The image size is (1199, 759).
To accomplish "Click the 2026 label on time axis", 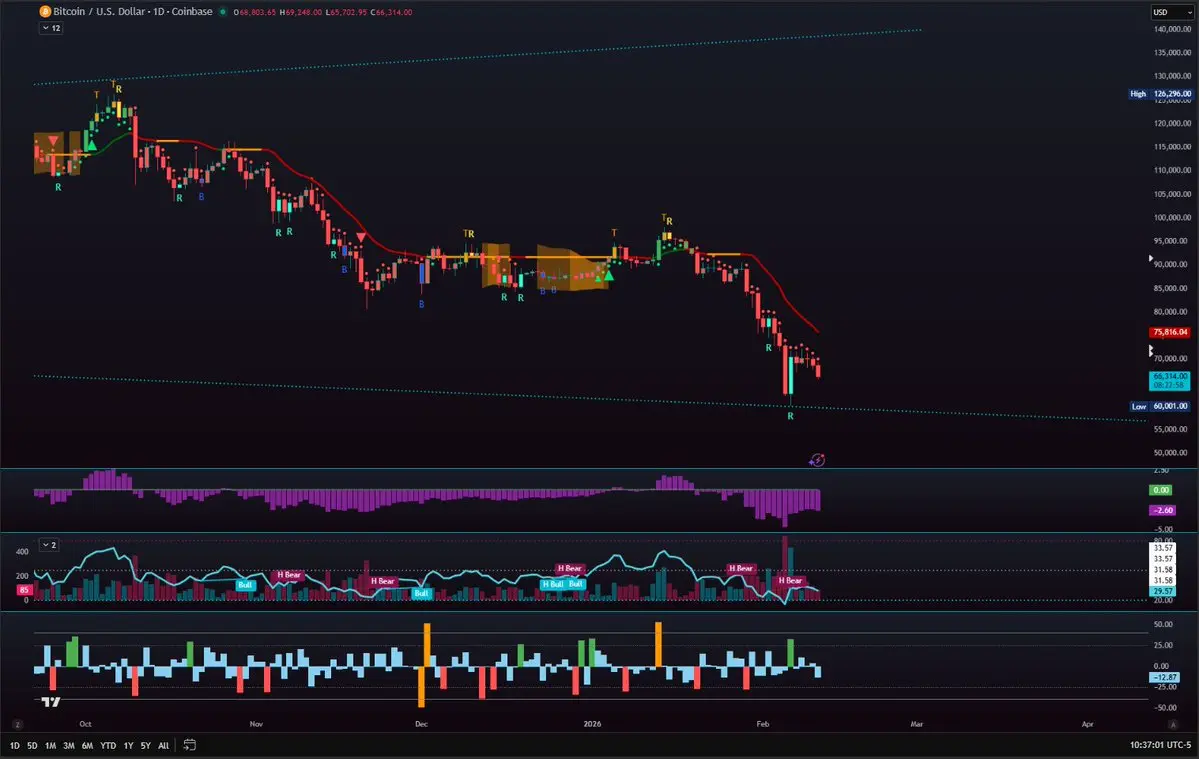I will [593, 724].
